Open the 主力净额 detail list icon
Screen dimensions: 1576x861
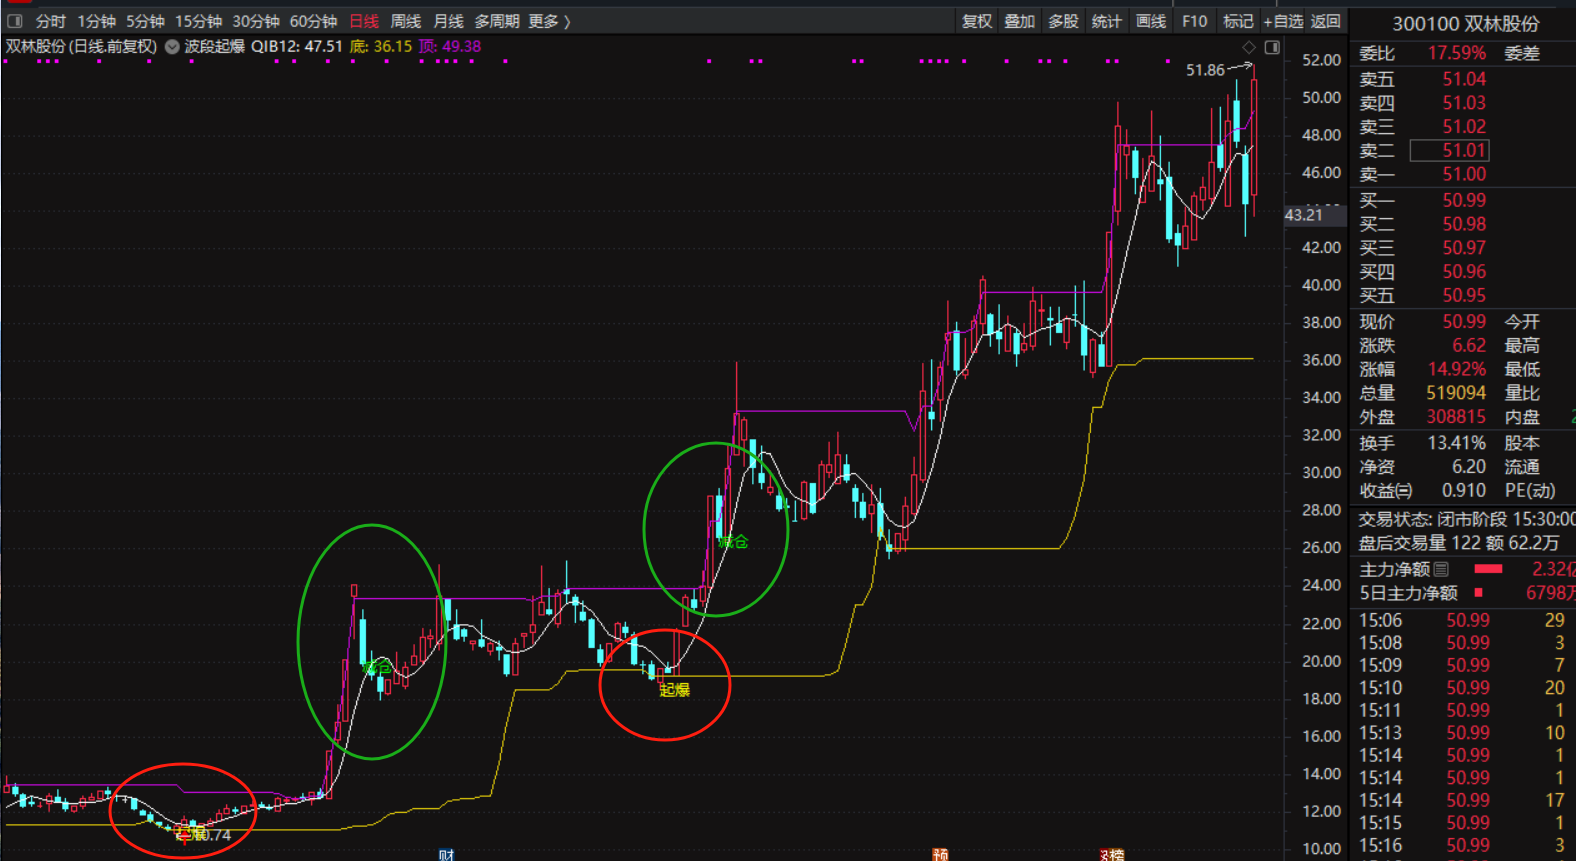[x=1441, y=569]
